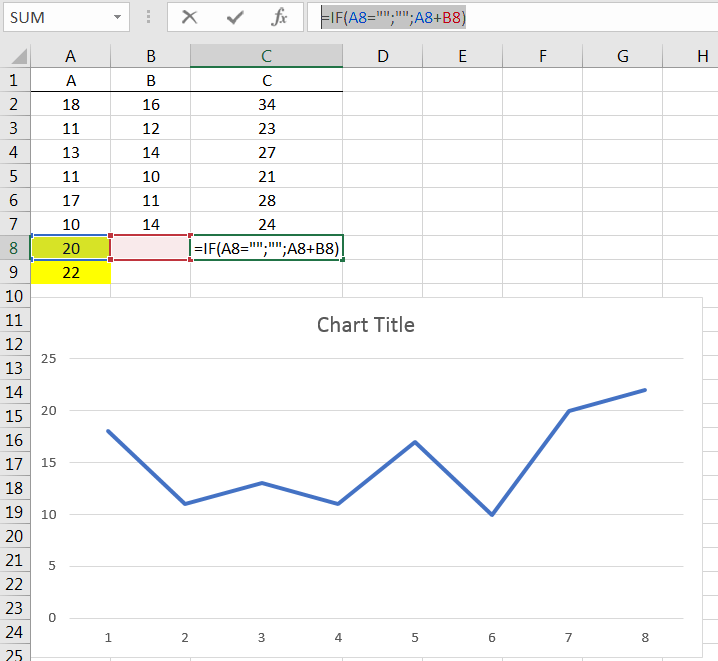The width and height of the screenshot is (718, 661).
Task: Click header cell A1 labeled A
Action: coord(71,80)
